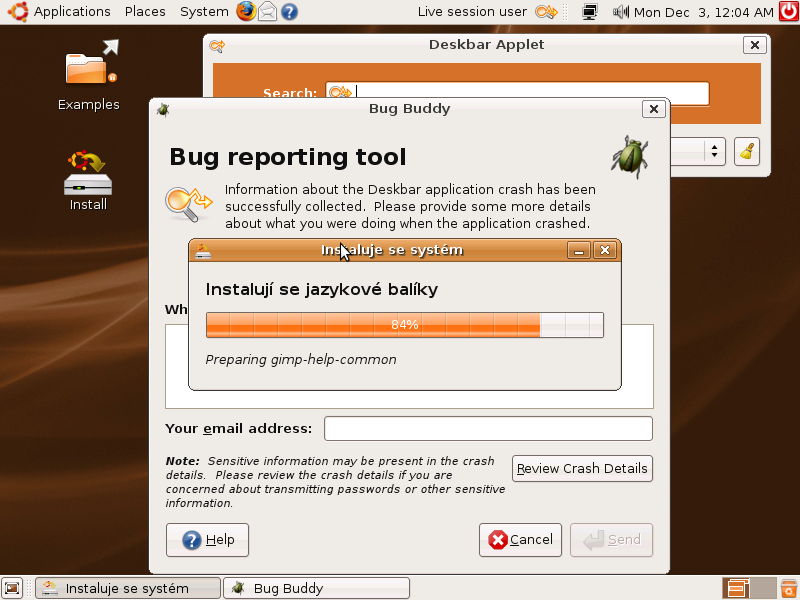Viewport: 800px width, 600px height.
Task: Close the Instaluje se systém window
Action: (605, 251)
